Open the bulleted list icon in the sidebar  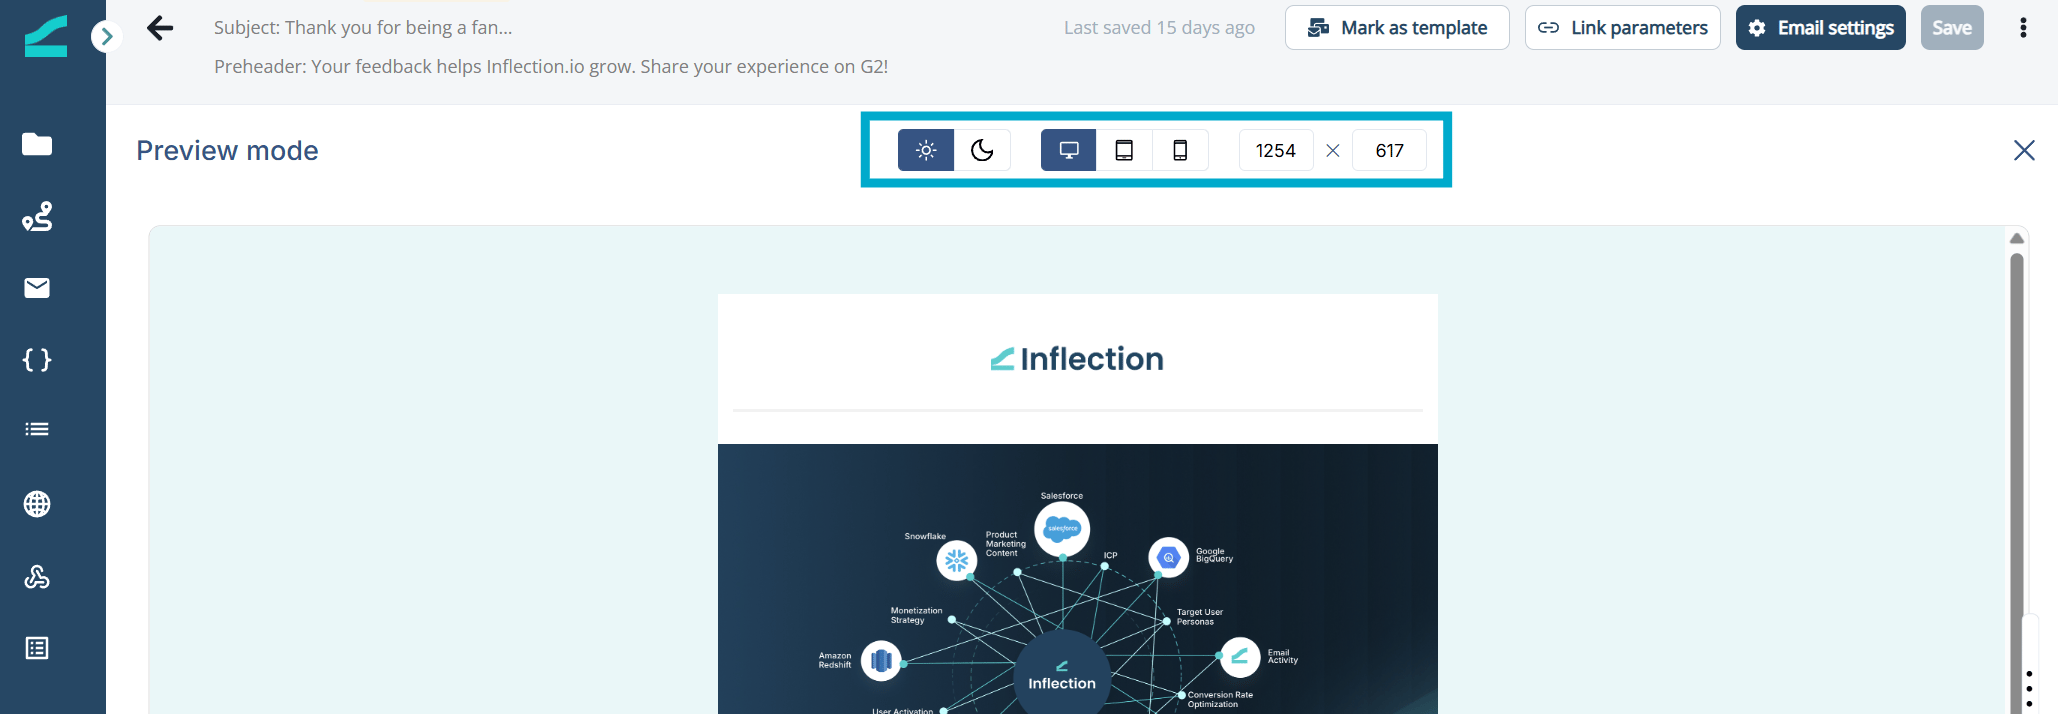37,429
